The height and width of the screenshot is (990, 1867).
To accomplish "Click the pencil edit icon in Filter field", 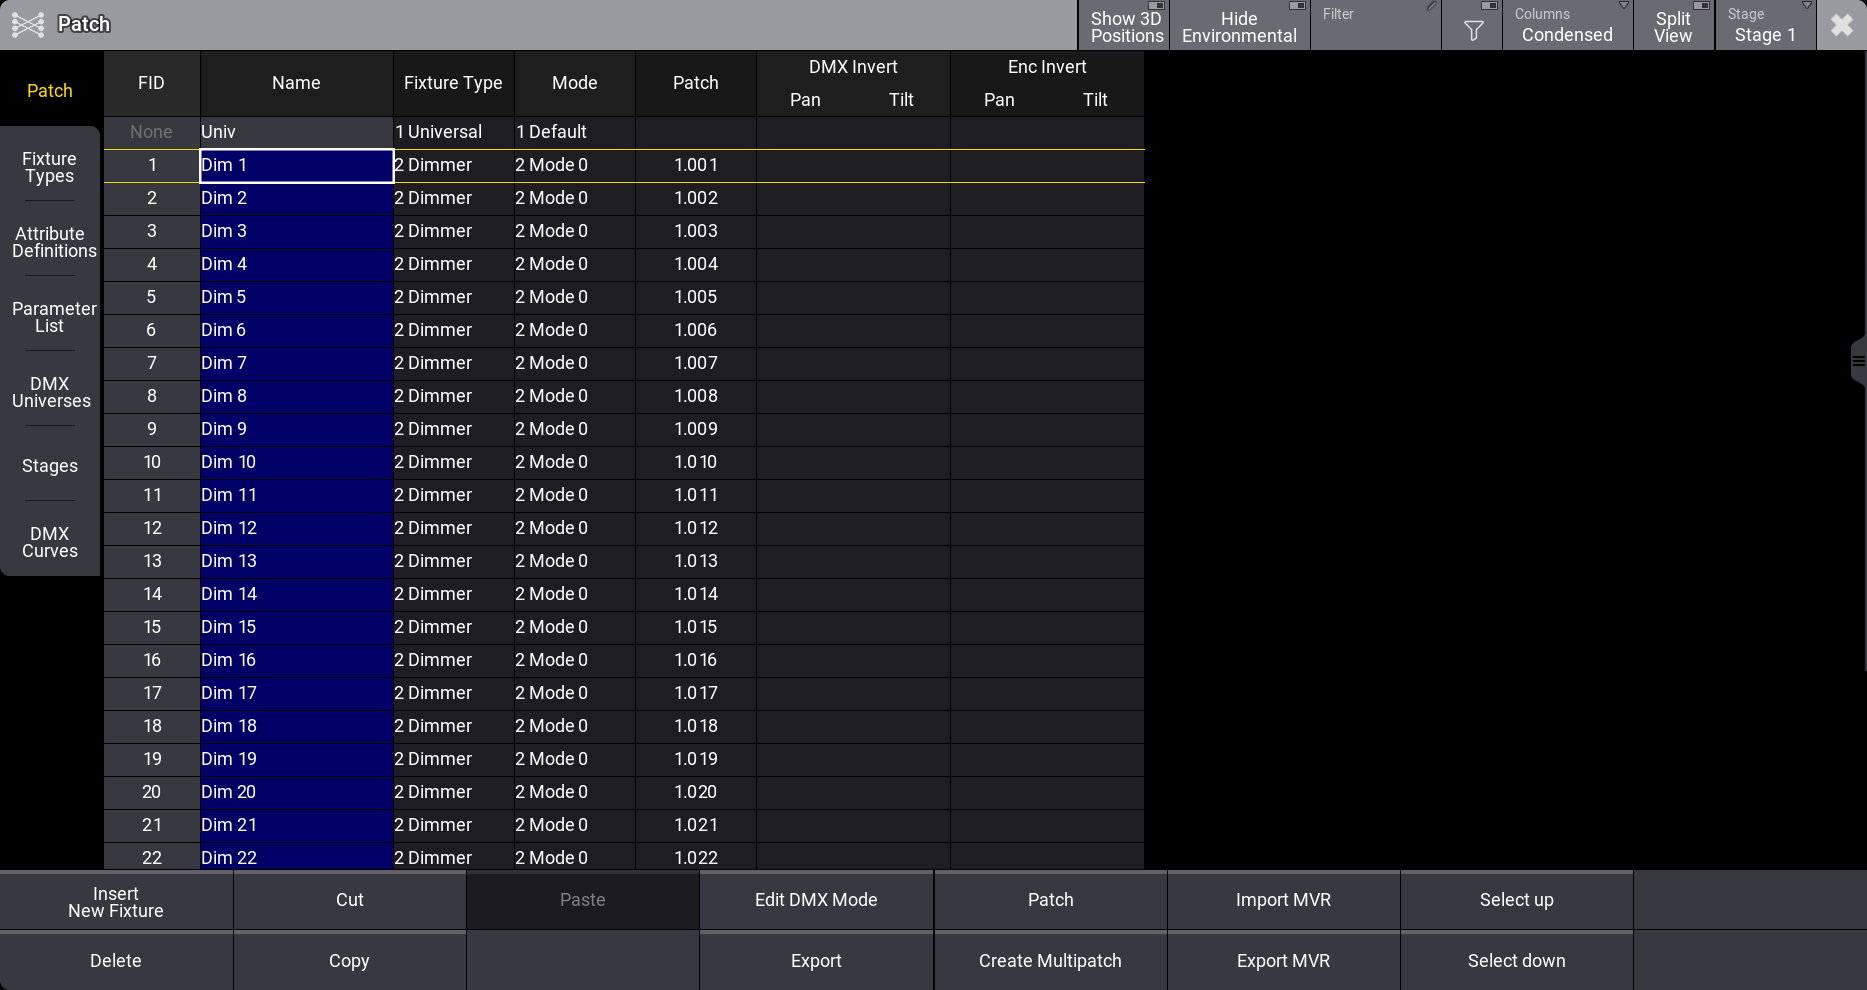I will click(x=1431, y=7).
